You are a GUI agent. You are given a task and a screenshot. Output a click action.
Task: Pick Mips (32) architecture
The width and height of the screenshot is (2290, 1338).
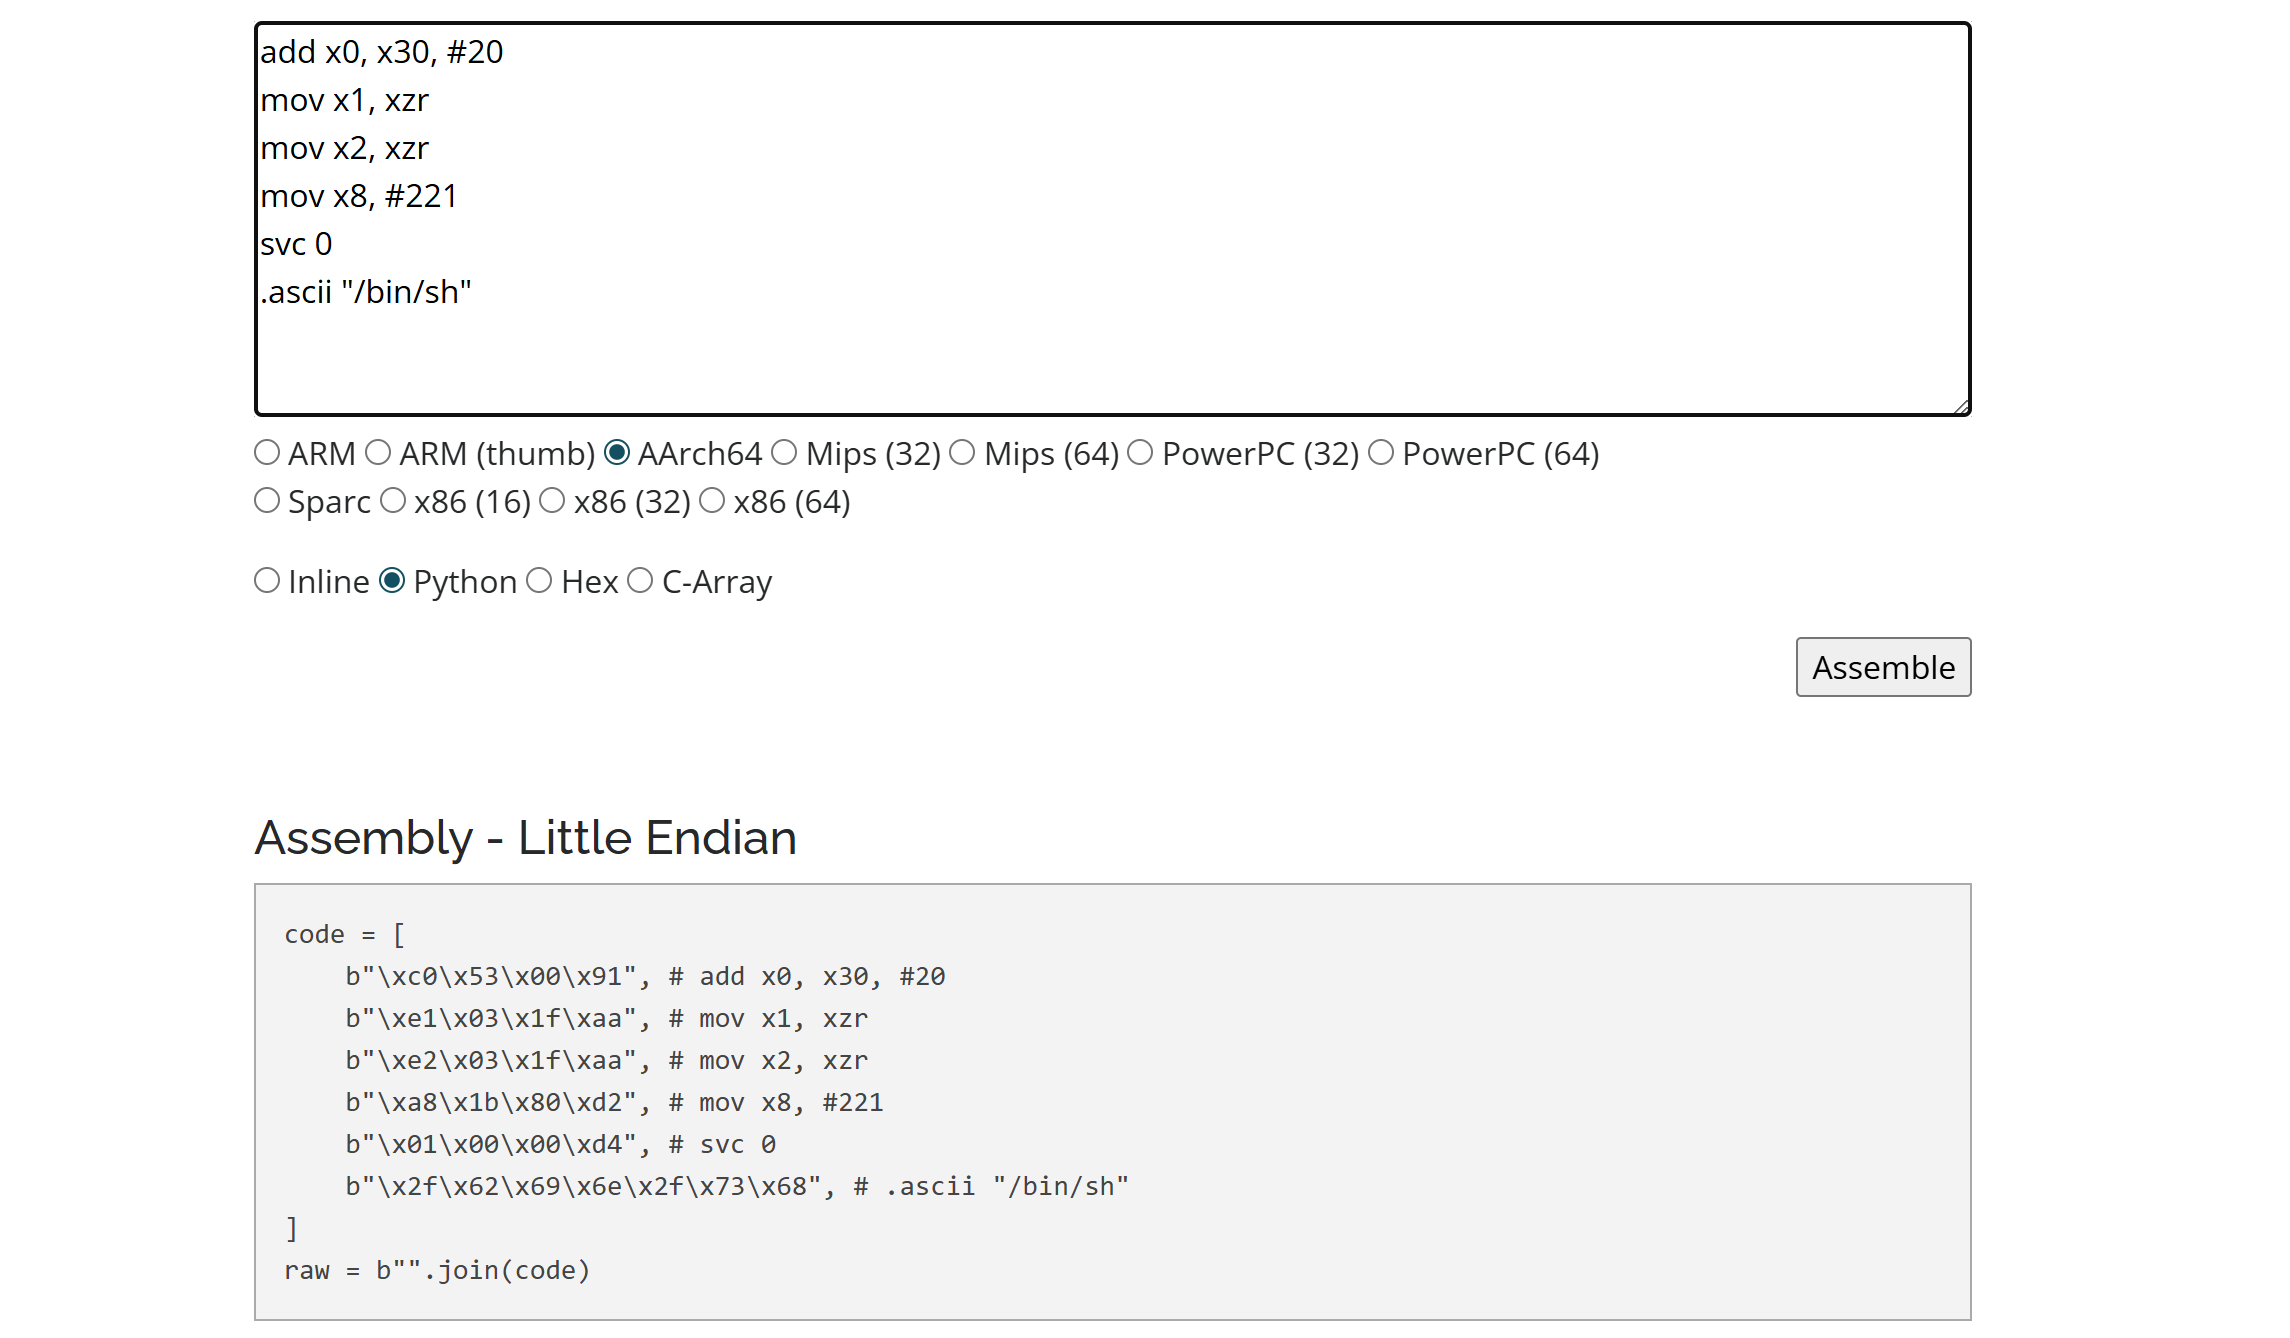(x=785, y=453)
